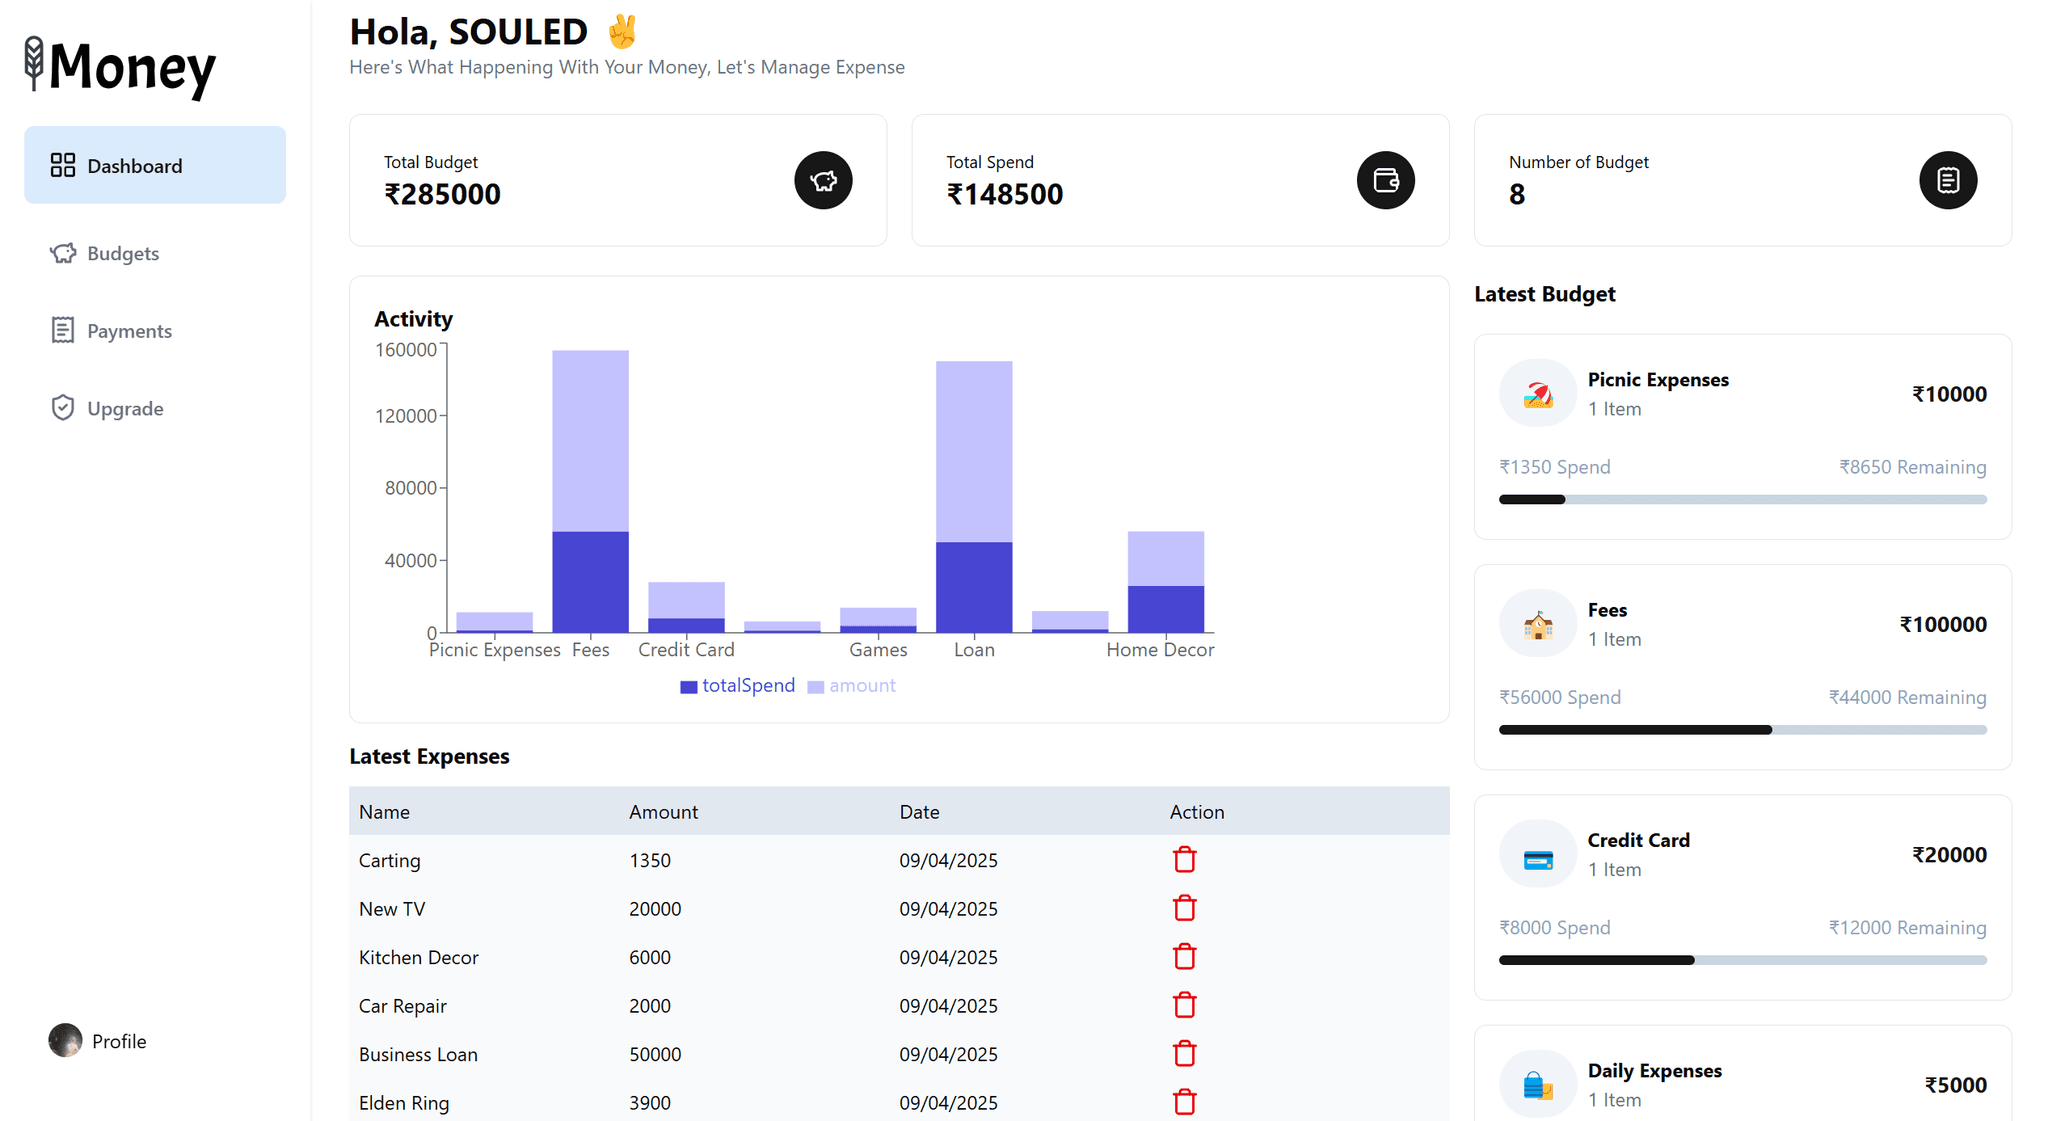The image size is (2048, 1121).
Task: Click the document icon on Number of Budget card
Action: click(1947, 180)
